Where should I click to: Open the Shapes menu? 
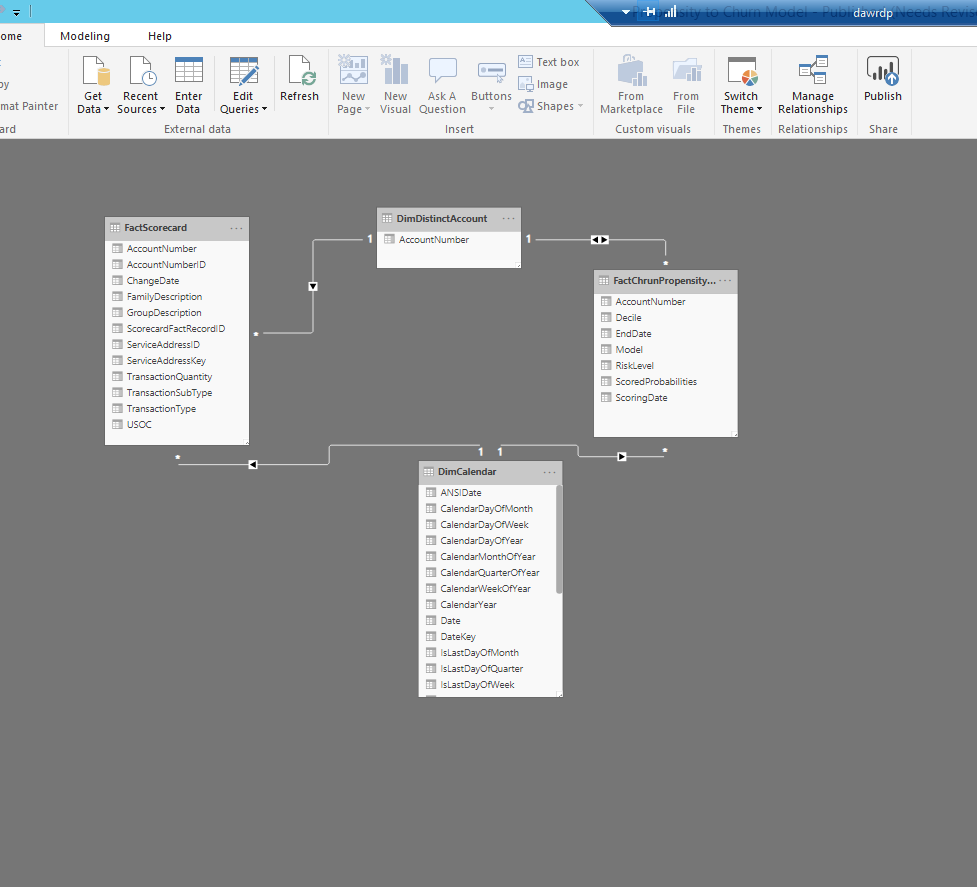pyautogui.click(x=550, y=106)
